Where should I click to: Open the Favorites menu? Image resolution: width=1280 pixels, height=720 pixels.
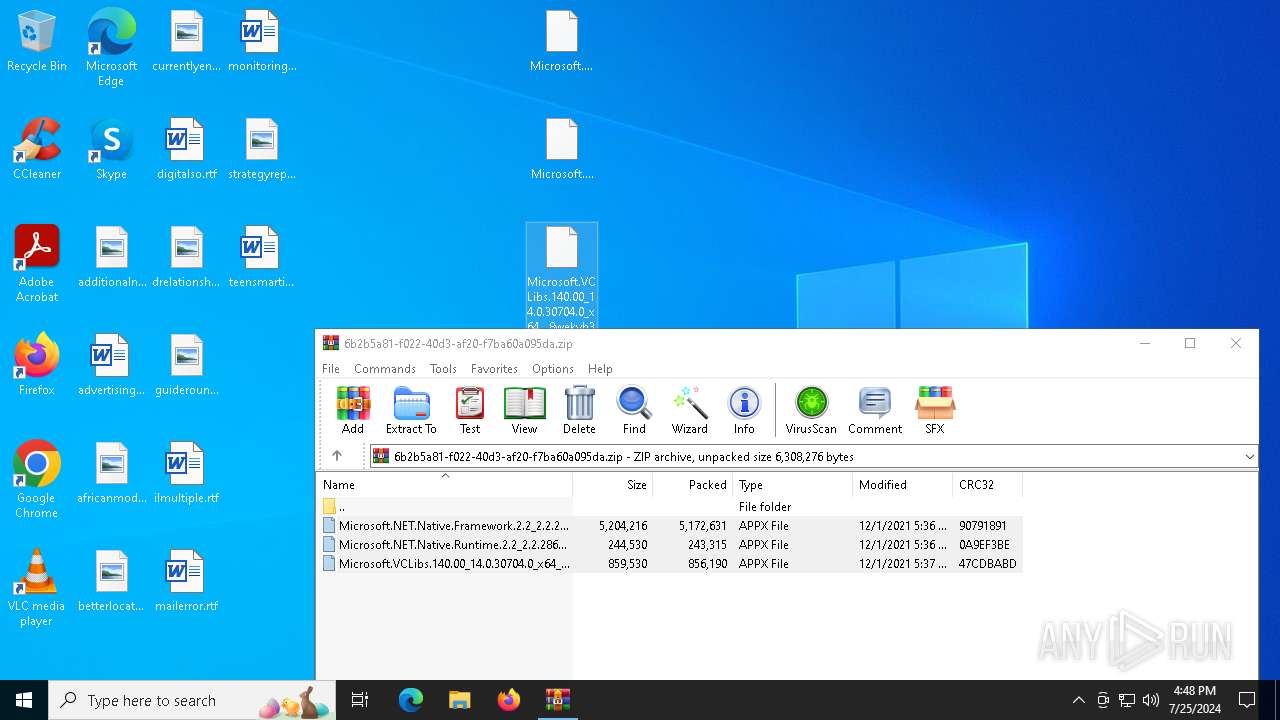[494, 369]
